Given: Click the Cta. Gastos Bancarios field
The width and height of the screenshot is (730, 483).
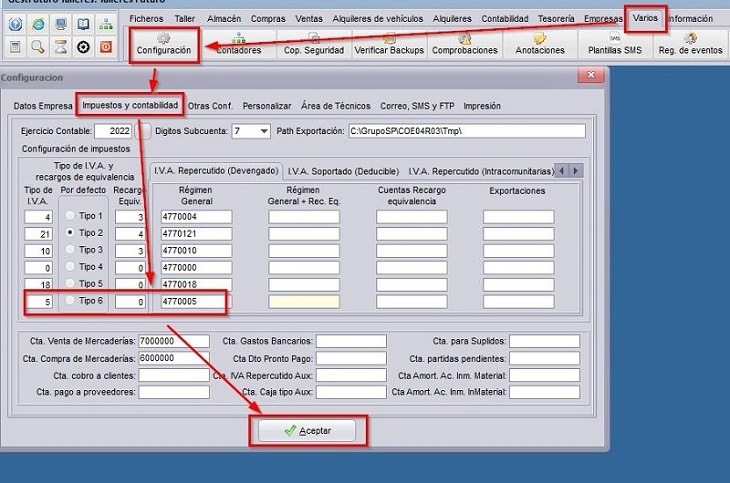Looking at the screenshot, I should click(351, 341).
